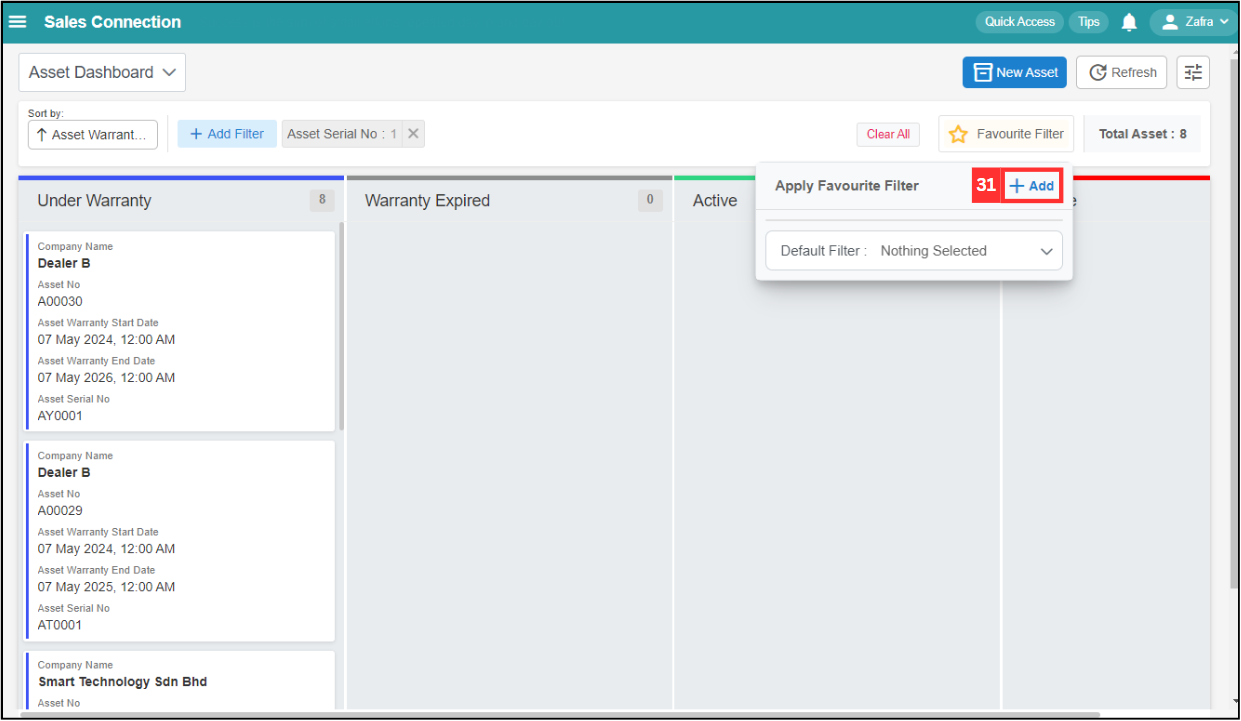Click the Under Warranty count badge 8
Image resolution: width=1241 pixels, height=721 pixels.
click(x=322, y=200)
